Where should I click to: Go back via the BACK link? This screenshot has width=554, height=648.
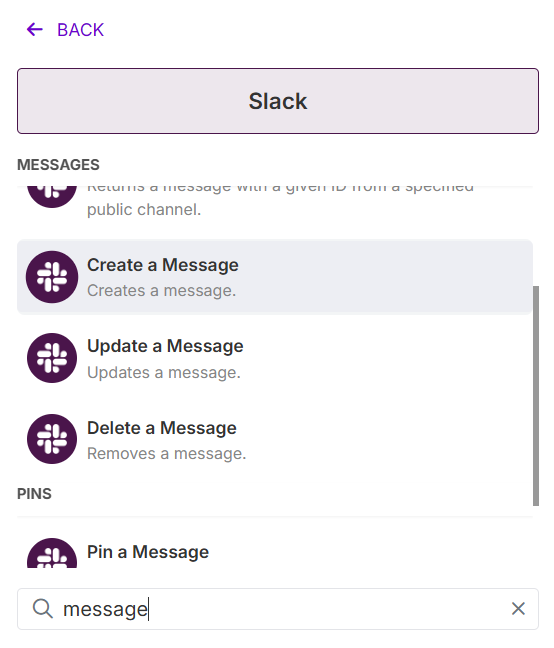point(65,30)
